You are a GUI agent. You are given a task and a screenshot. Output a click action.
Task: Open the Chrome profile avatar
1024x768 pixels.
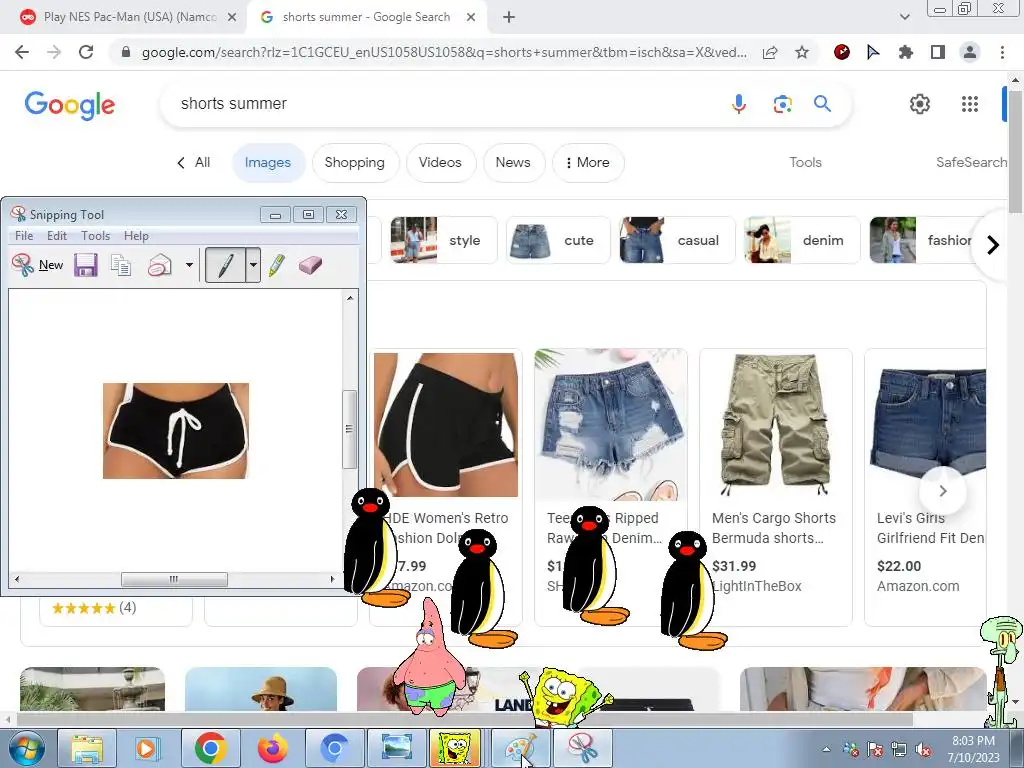(970, 52)
